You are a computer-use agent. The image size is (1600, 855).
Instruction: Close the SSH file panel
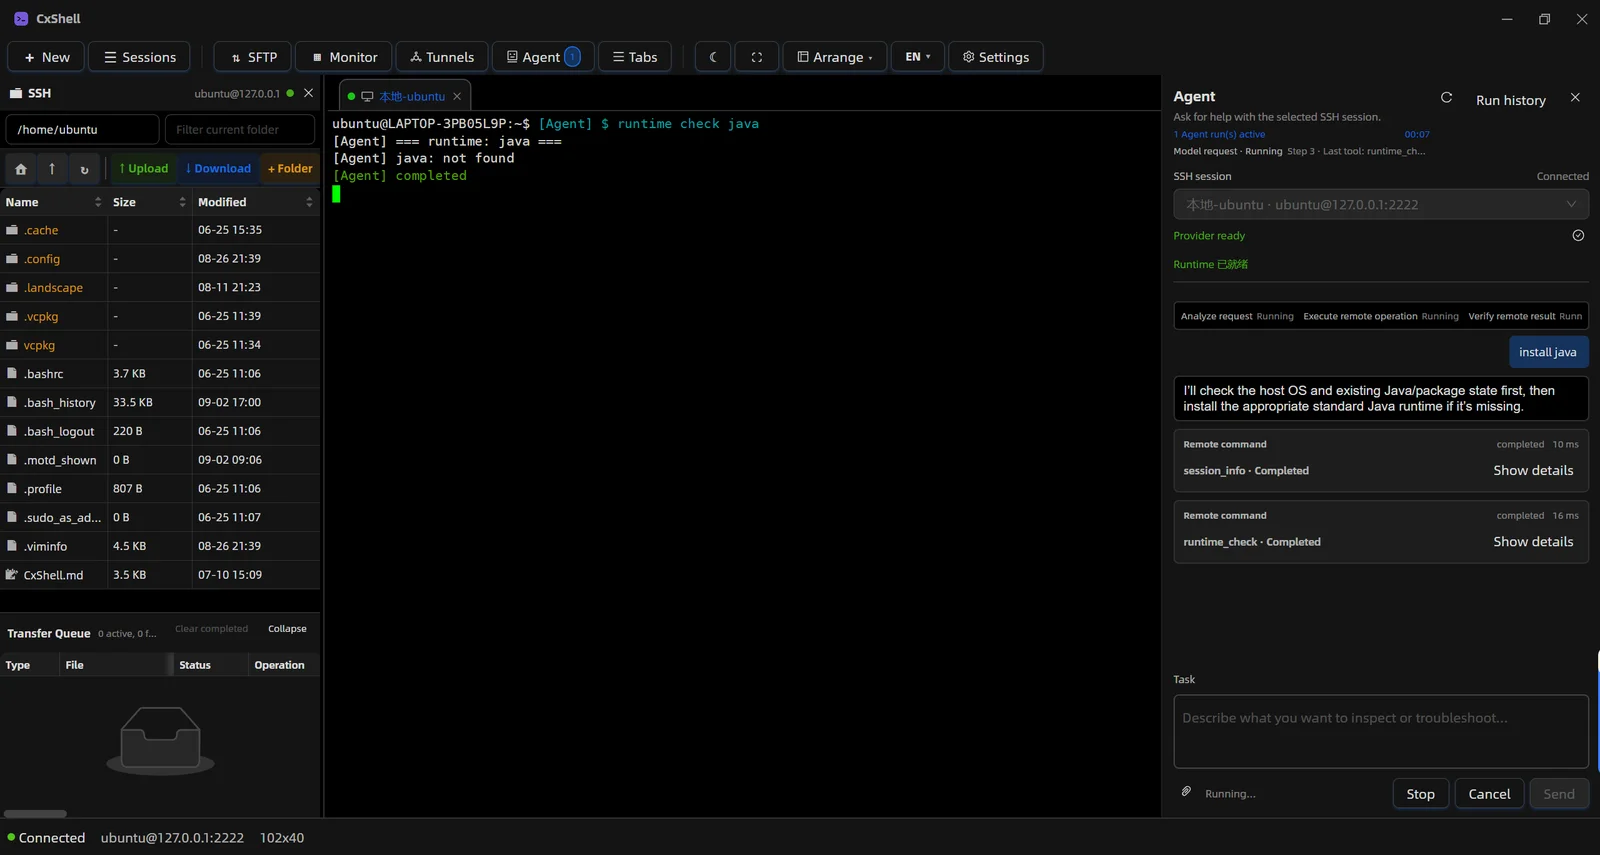point(308,93)
